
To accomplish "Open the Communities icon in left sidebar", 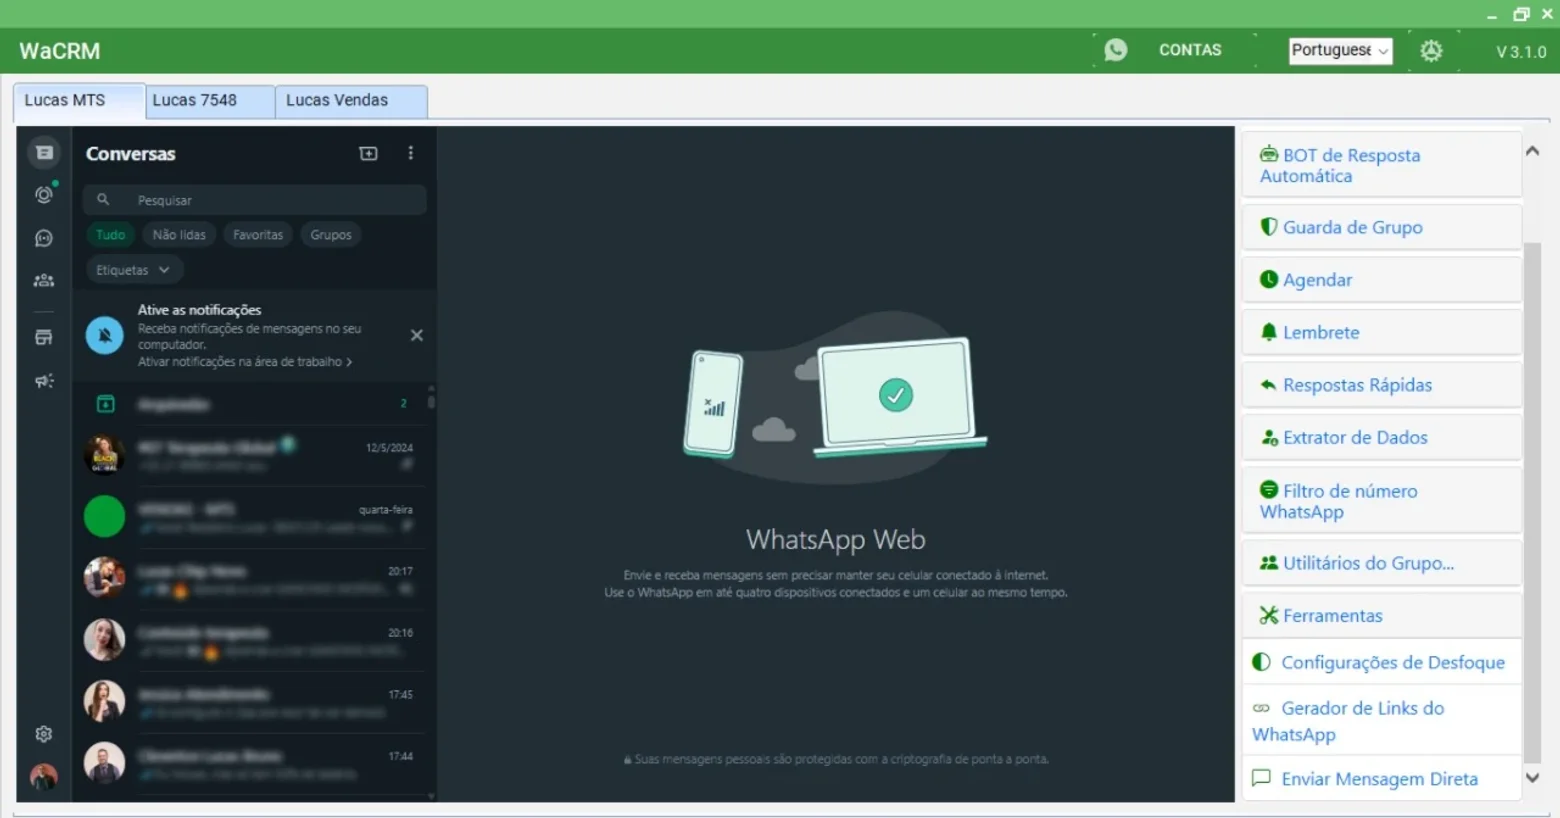I will pos(44,281).
